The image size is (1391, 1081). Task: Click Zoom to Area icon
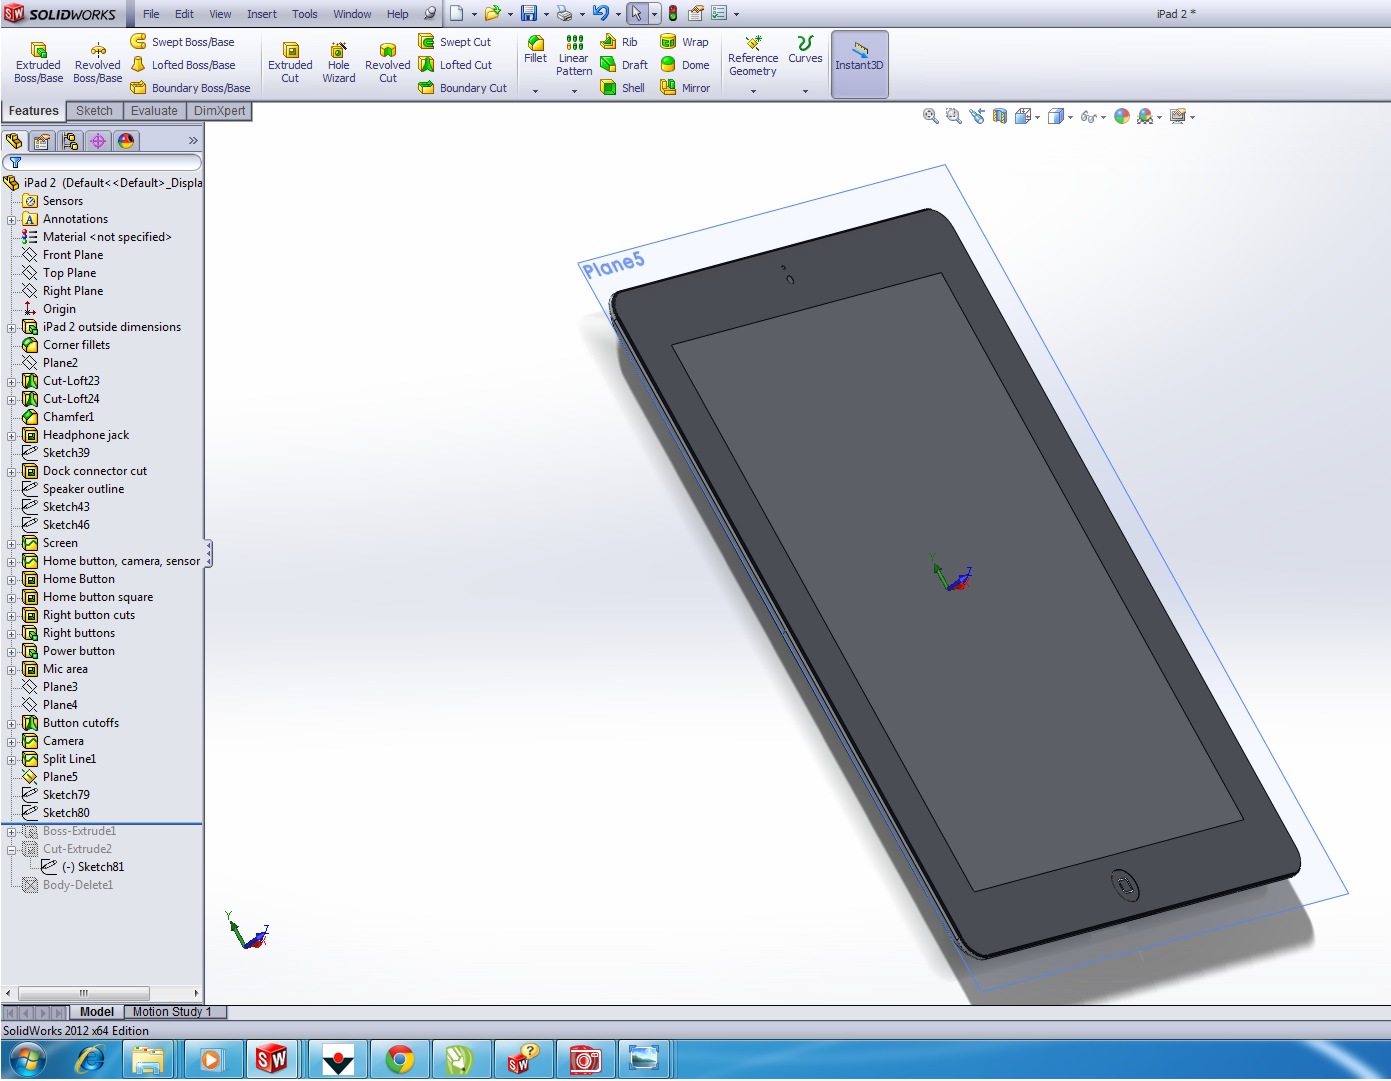954,116
